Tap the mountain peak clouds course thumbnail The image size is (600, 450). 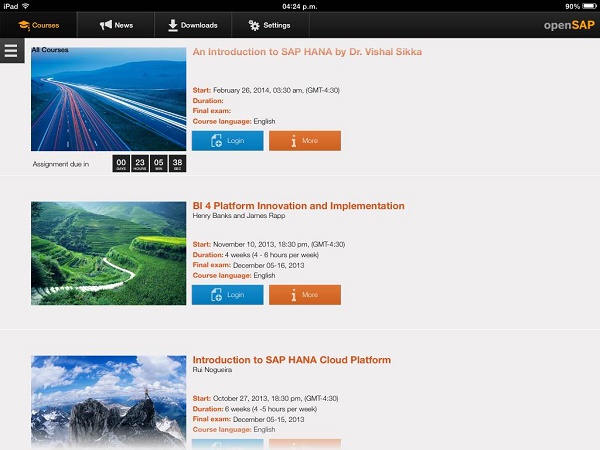pyautogui.click(x=109, y=402)
